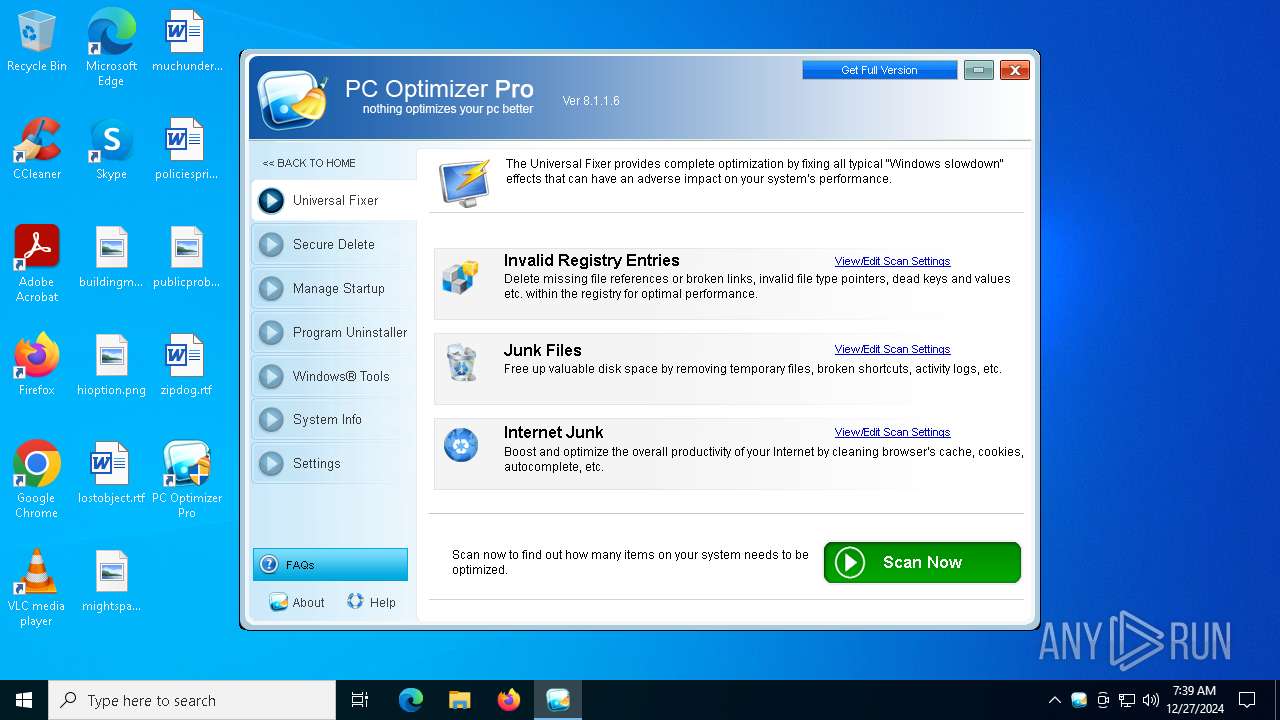Viewport: 1280px width, 720px height.
Task: Click play arrow icon beside Universal Fixer
Action: [271, 201]
